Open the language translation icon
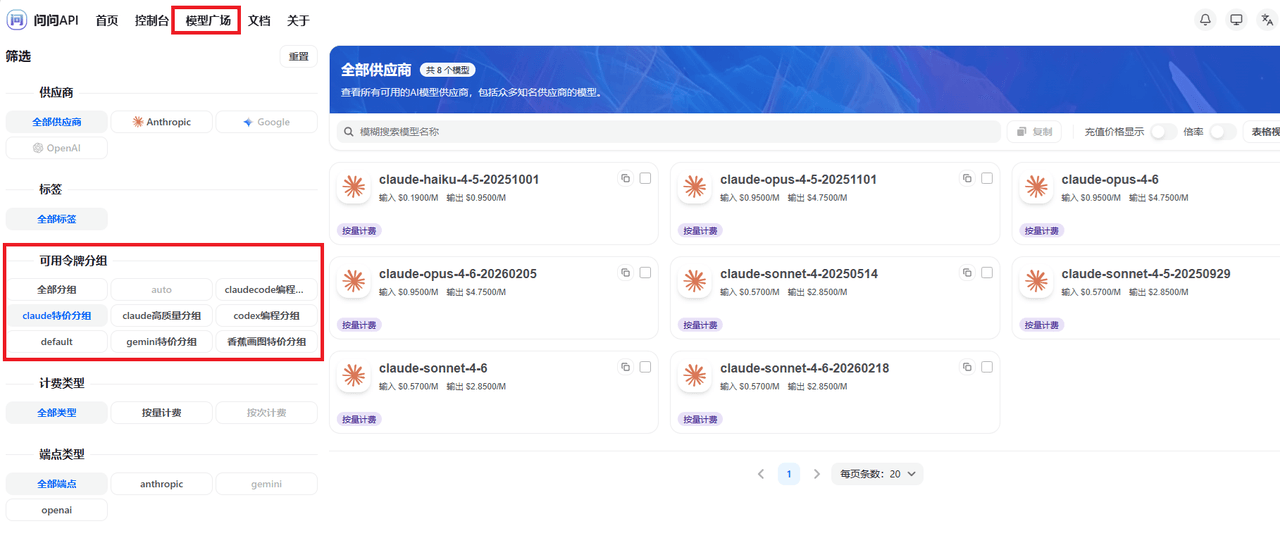 [1267, 20]
